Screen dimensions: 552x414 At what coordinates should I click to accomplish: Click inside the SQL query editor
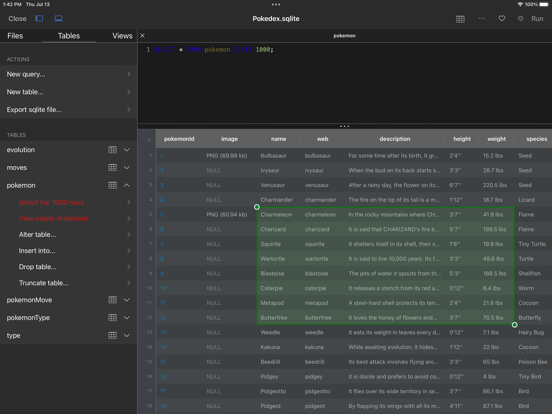click(x=345, y=83)
